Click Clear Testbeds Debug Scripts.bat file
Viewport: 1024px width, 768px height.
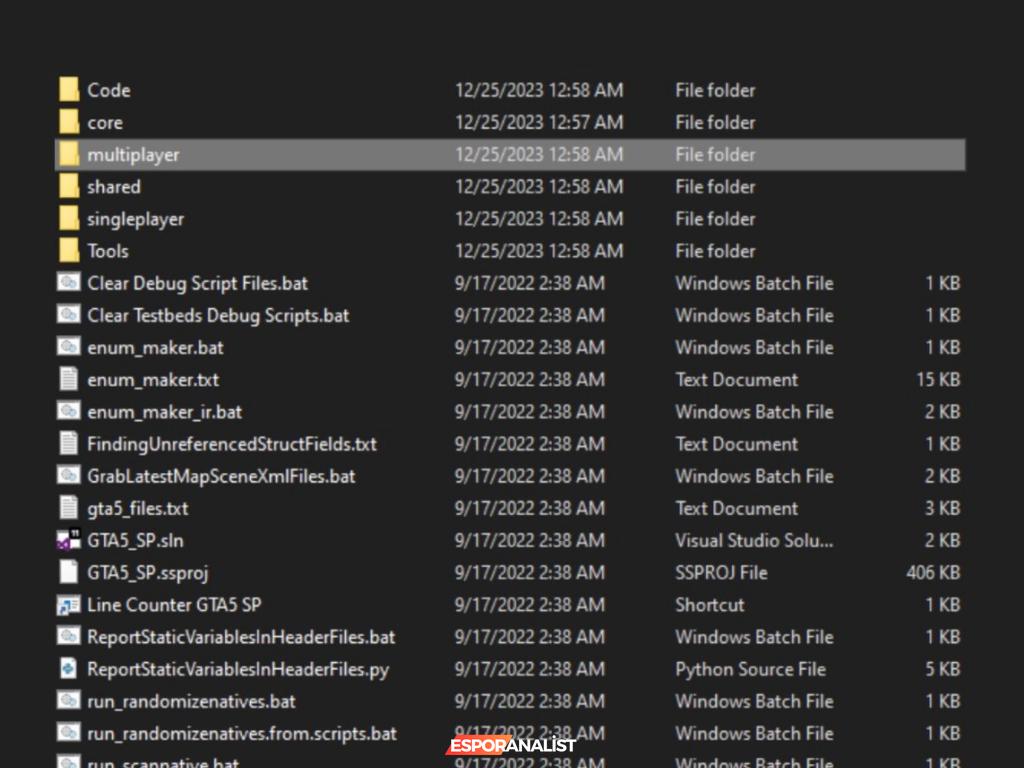click(x=217, y=316)
